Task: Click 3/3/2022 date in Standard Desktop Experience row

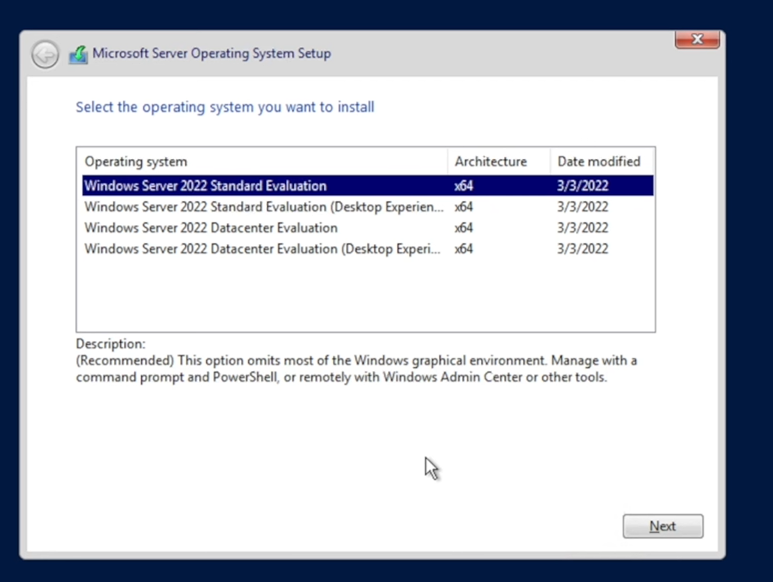Action: pos(583,207)
